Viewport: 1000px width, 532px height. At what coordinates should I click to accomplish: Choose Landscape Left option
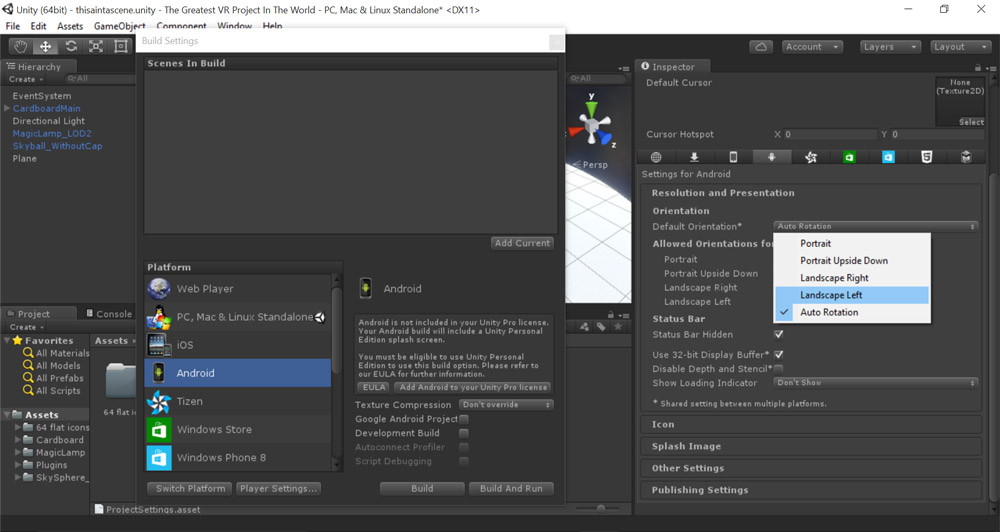tap(851, 295)
